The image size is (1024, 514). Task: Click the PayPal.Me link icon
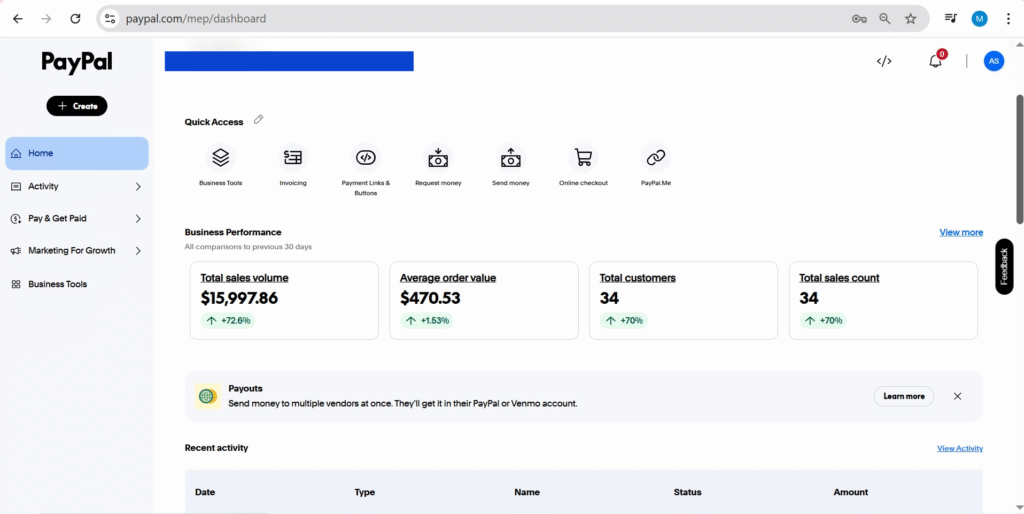coord(656,158)
